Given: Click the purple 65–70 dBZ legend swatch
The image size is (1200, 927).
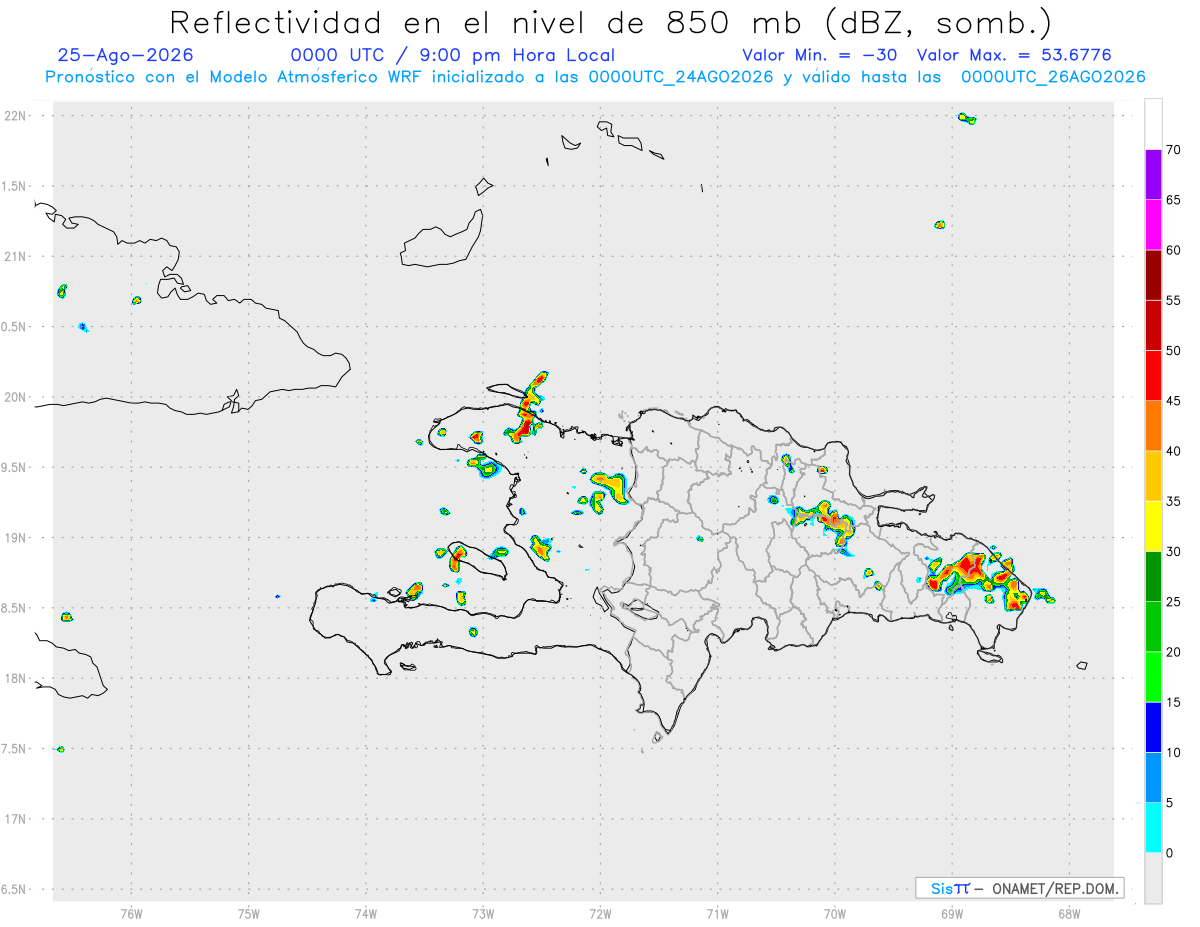Looking at the screenshot, I should (1153, 175).
